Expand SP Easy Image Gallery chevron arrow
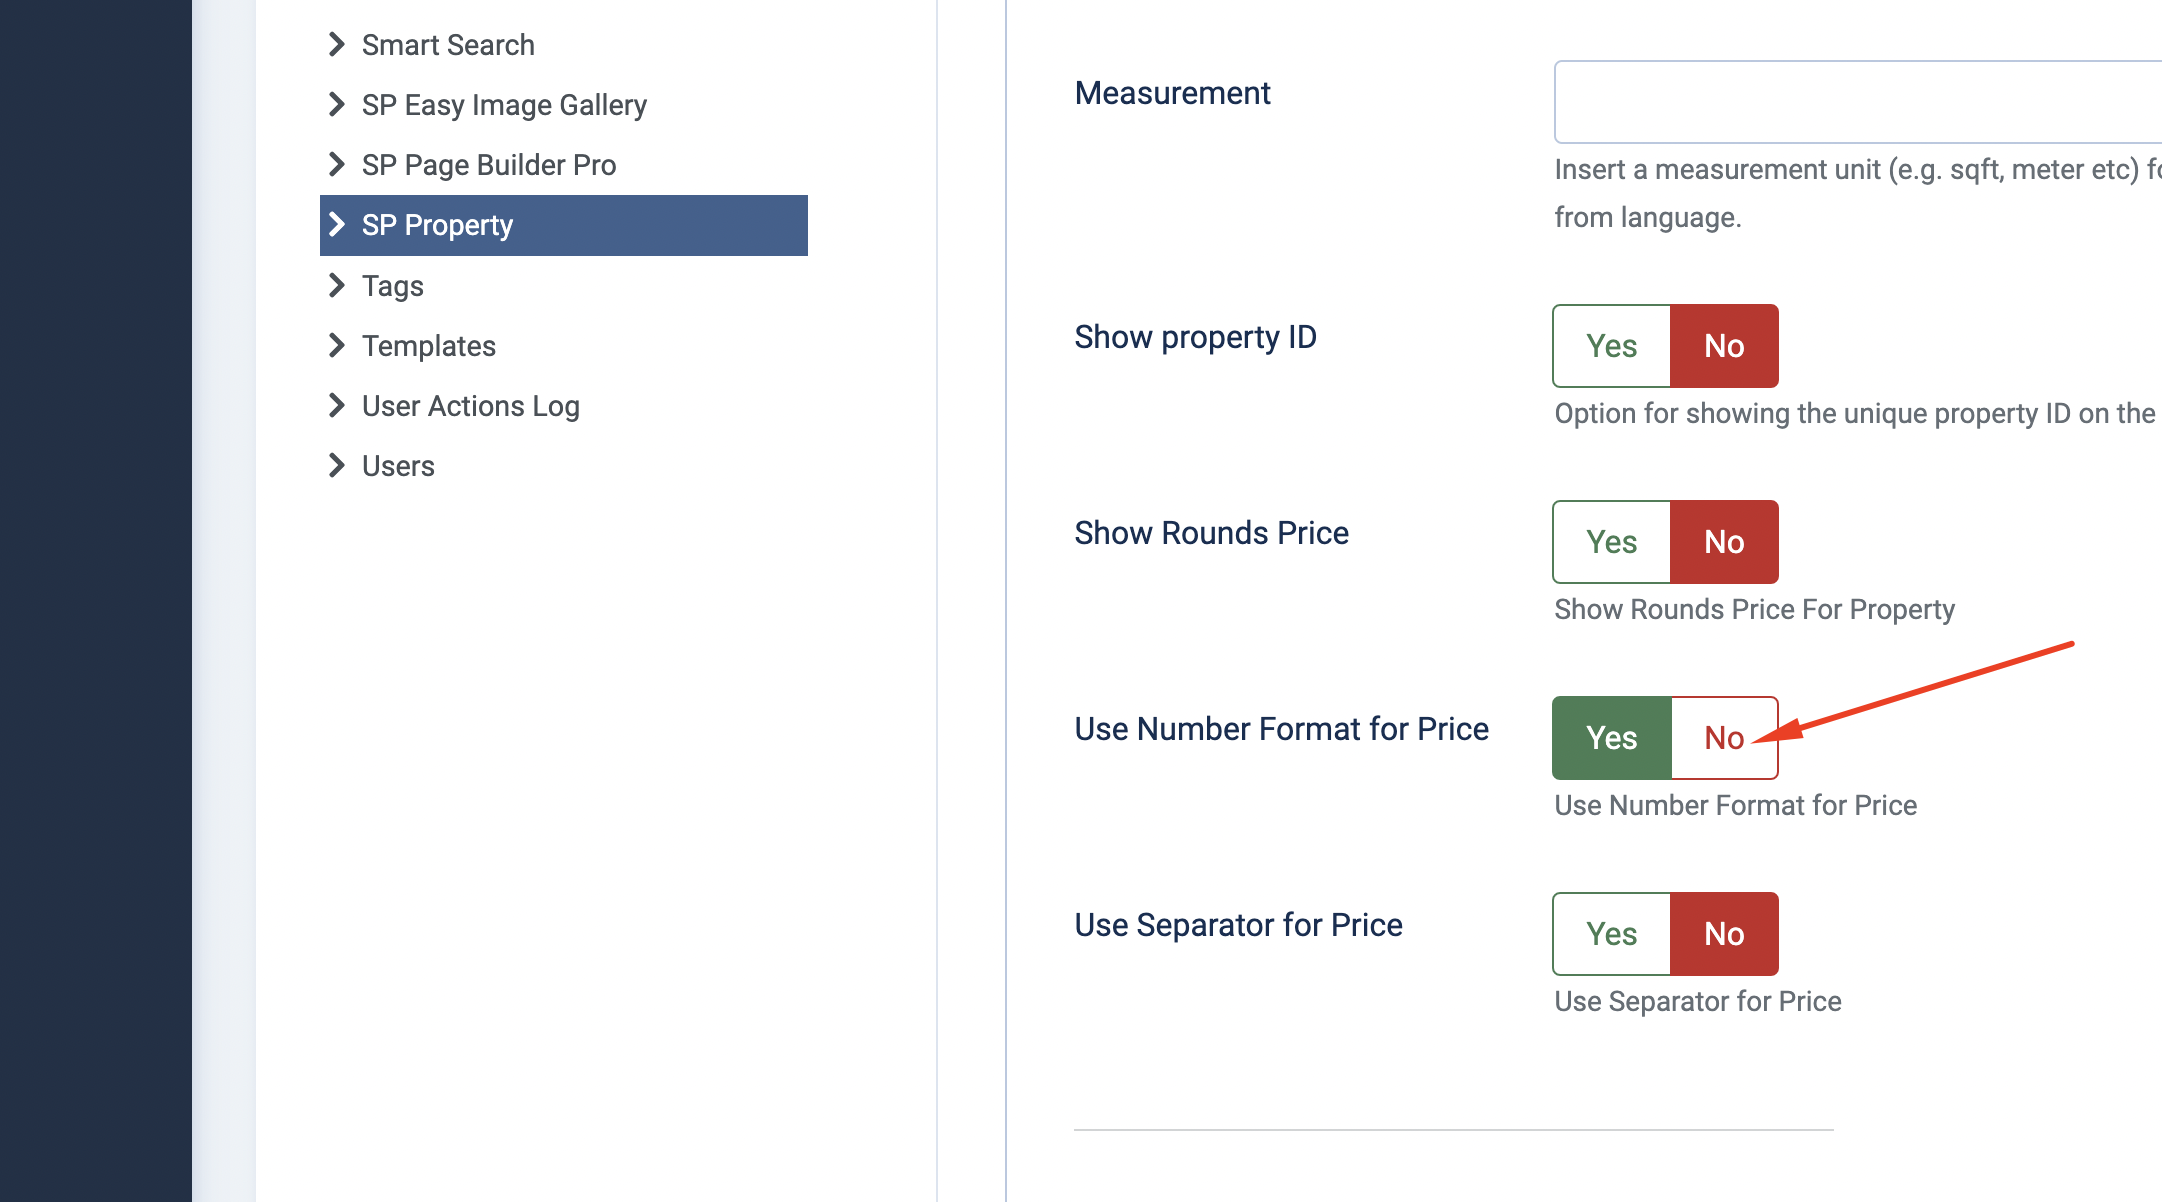The width and height of the screenshot is (2162, 1202). 337,105
